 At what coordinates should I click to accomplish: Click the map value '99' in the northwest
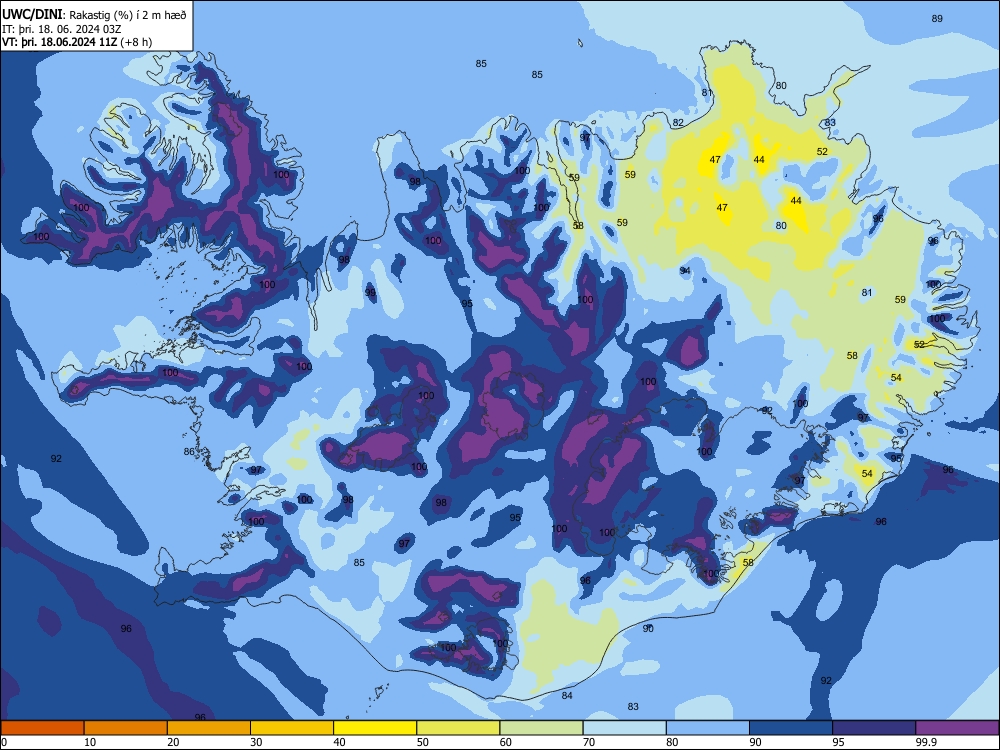[x=370, y=293]
